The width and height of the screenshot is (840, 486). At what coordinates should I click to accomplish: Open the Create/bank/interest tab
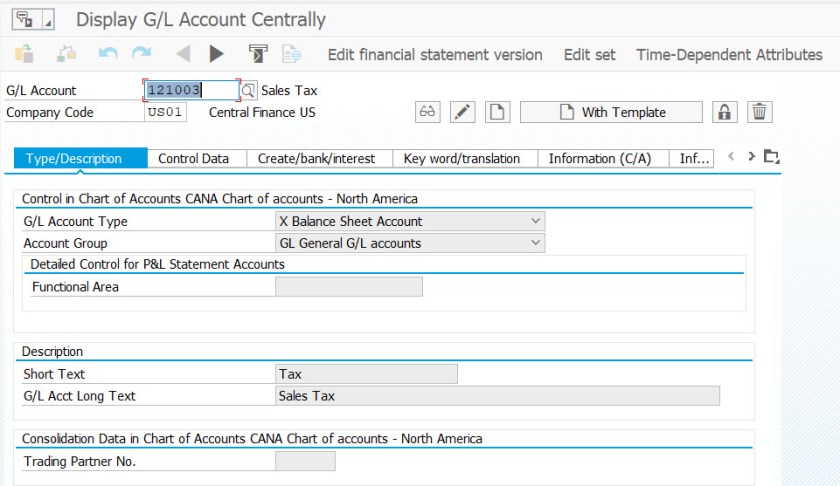pyautogui.click(x=316, y=158)
